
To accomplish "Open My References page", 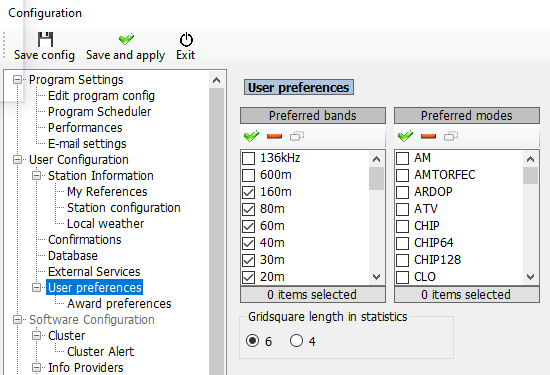I will 107,192.
